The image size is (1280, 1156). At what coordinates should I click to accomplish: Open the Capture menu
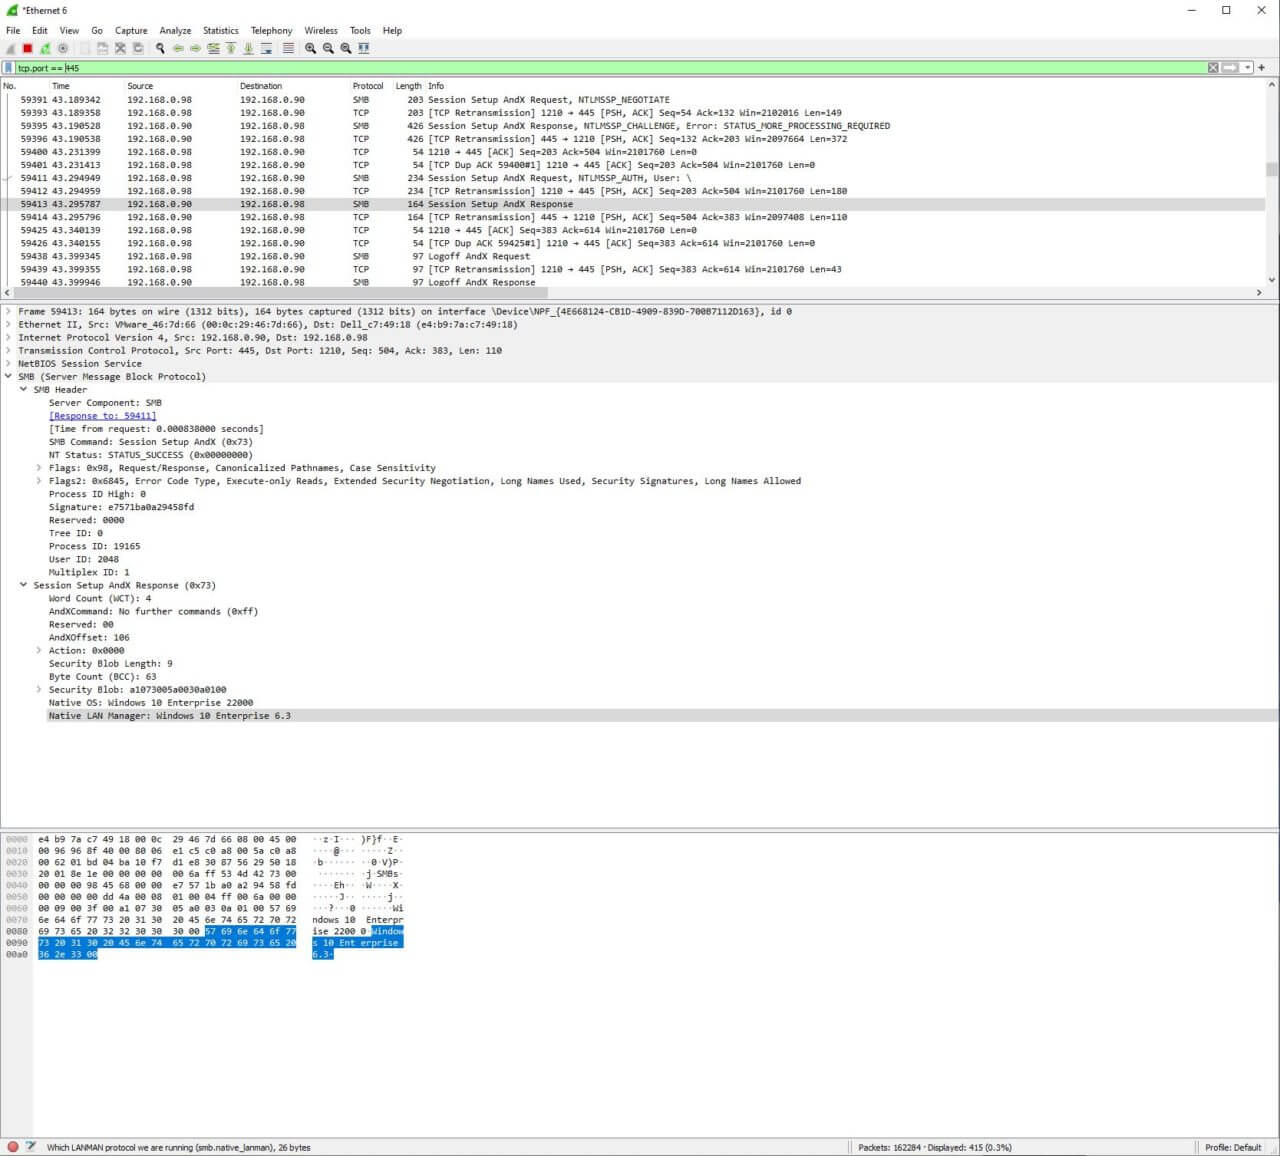point(131,30)
